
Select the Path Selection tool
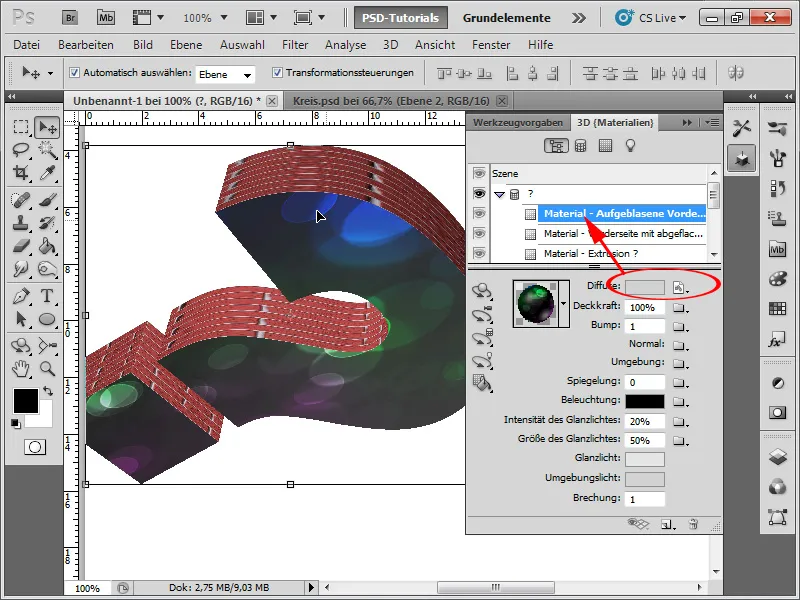[20, 319]
